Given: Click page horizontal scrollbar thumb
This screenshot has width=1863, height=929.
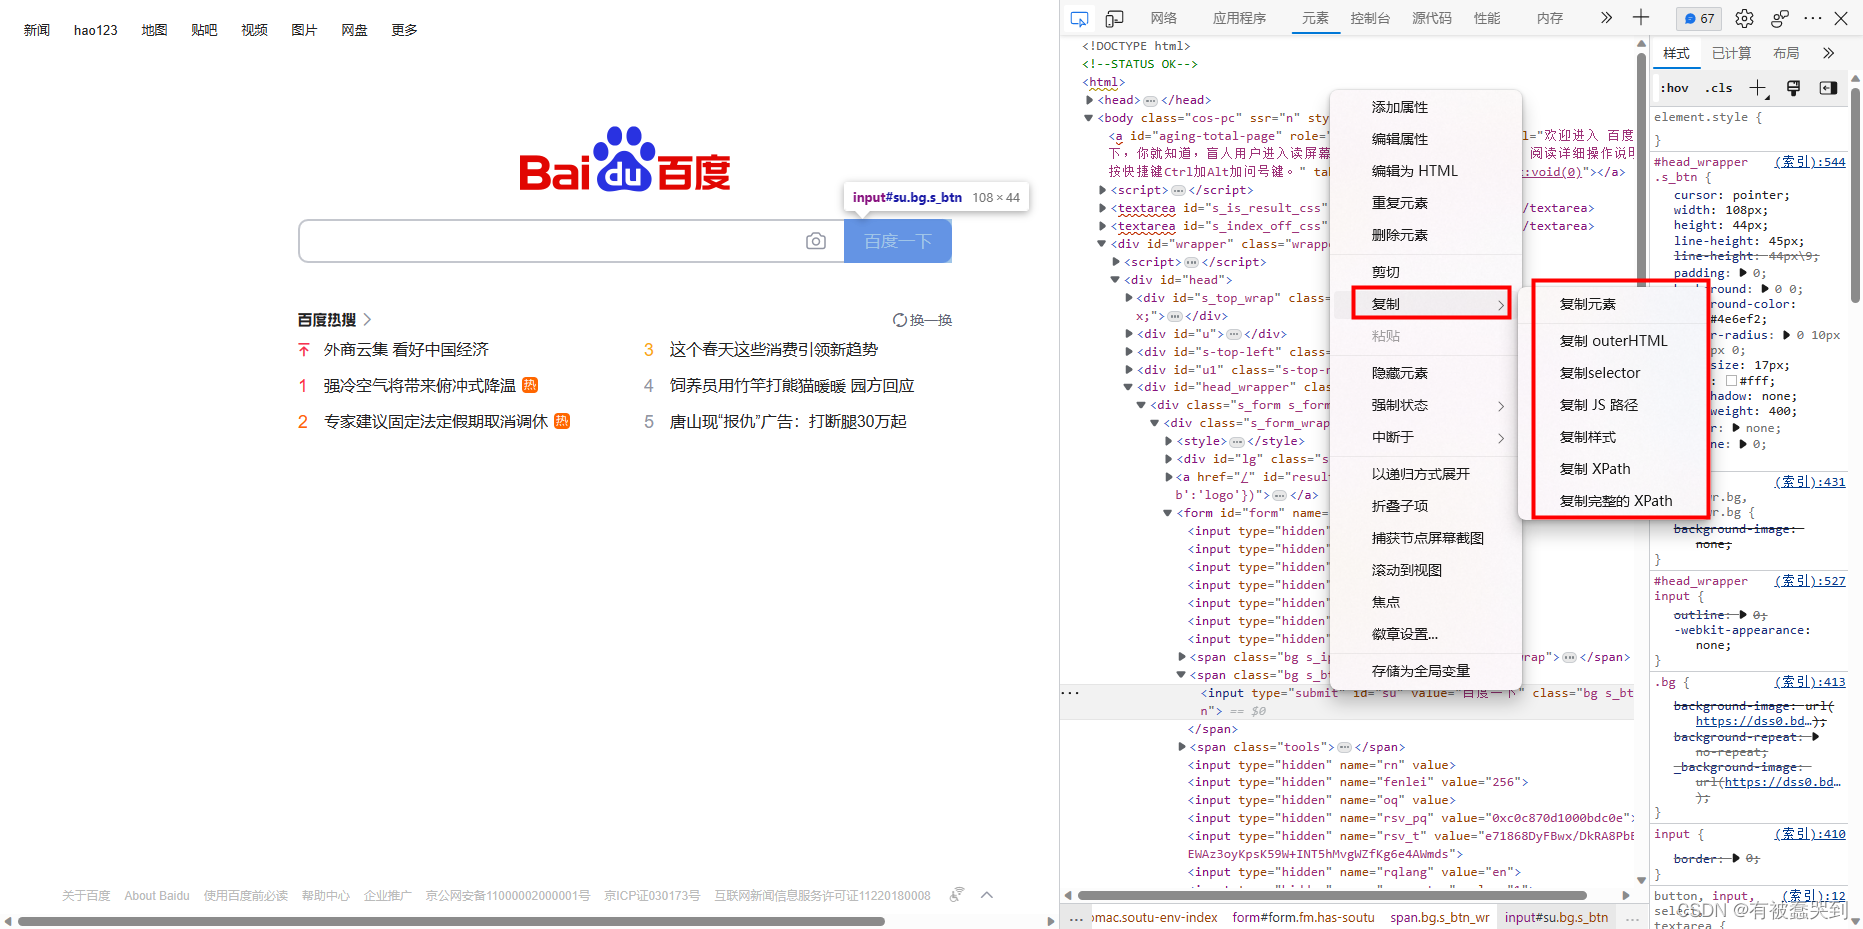Looking at the screenshot, I should pyautogui.click(x=451, y=921).
